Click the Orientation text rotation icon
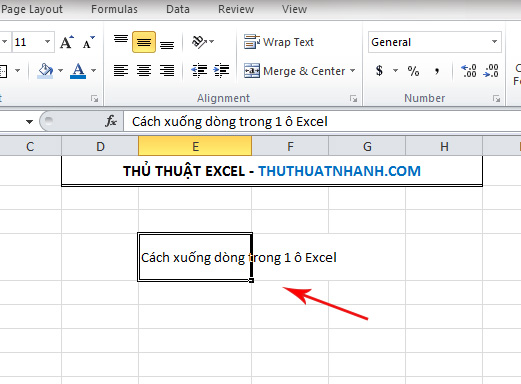The image size is (521, 384). (x=203, y=42)
